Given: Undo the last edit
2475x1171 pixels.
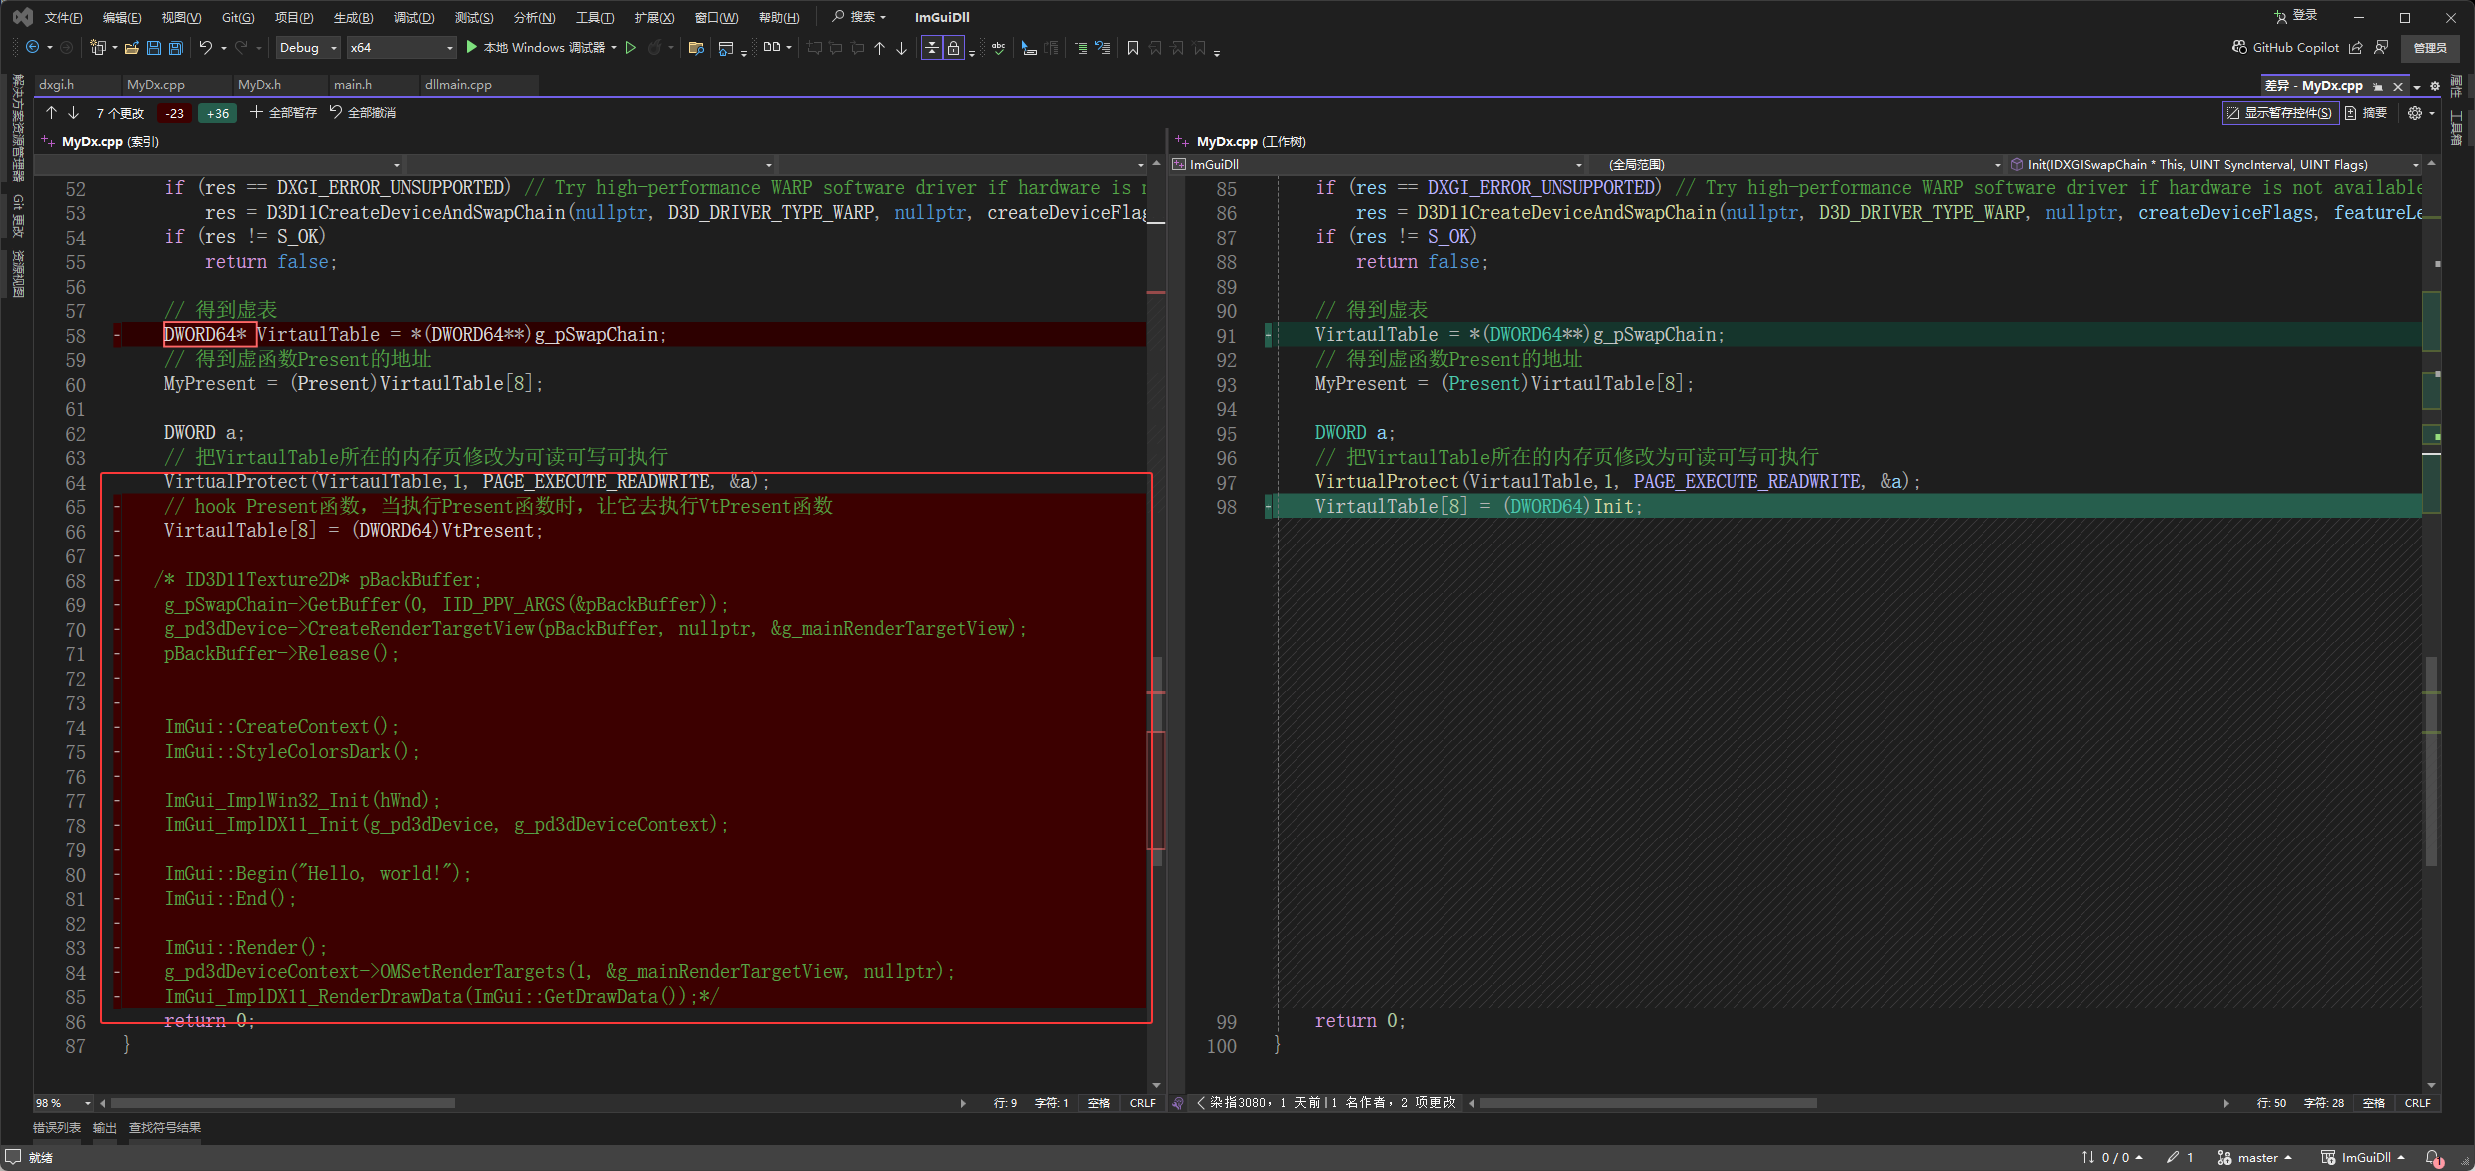Looking at the screenshot, I should 205,47.
